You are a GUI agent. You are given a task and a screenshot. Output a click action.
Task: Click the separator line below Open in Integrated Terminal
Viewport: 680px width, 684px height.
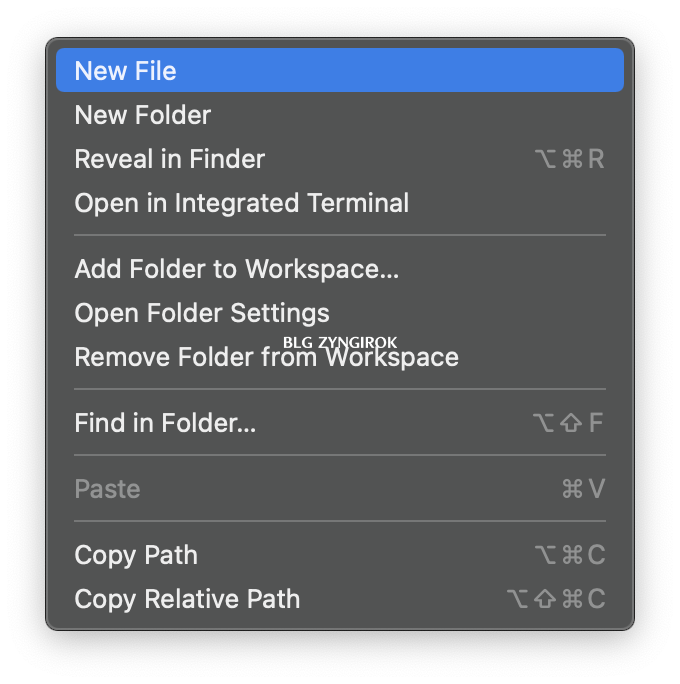(340, 235)
